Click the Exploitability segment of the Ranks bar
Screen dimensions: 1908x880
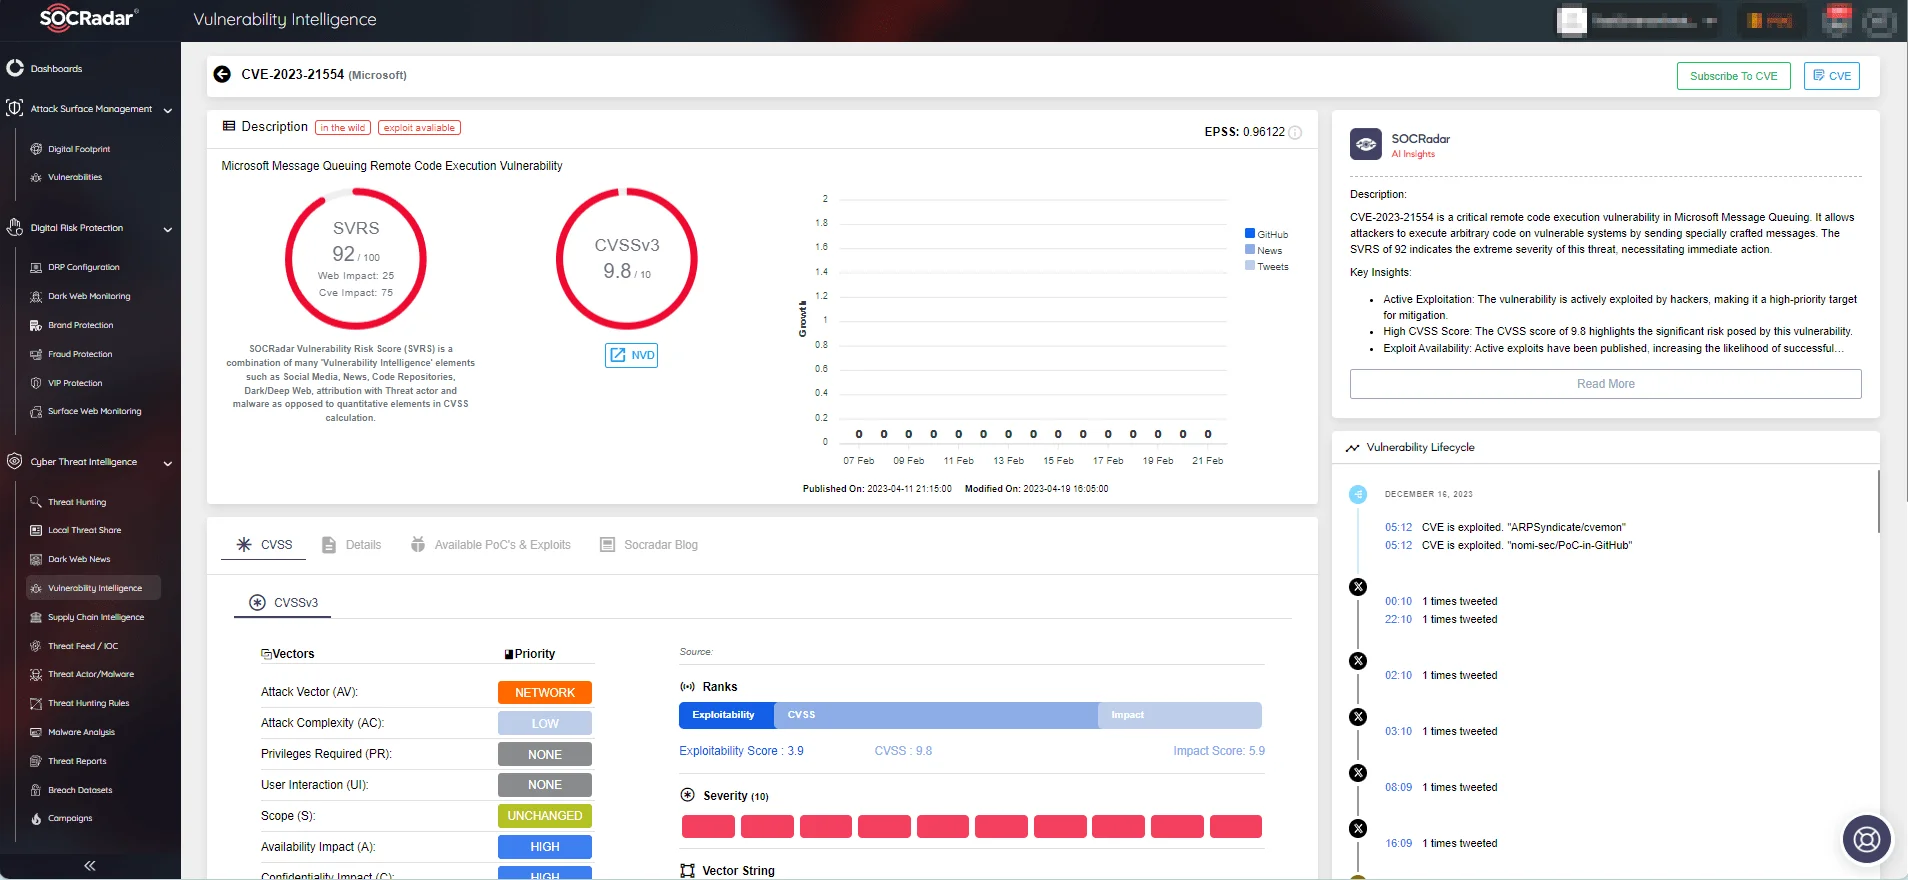(x=726, y=715)
